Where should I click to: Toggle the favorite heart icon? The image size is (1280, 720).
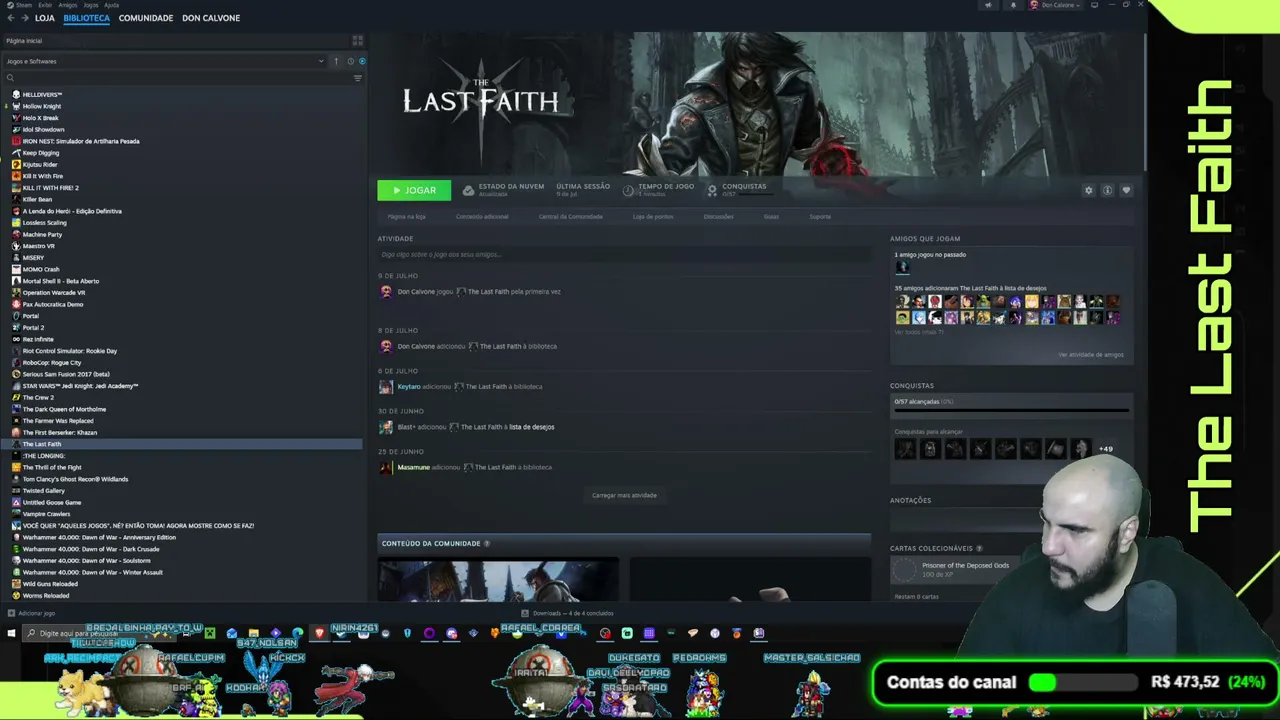(1126, 190)
